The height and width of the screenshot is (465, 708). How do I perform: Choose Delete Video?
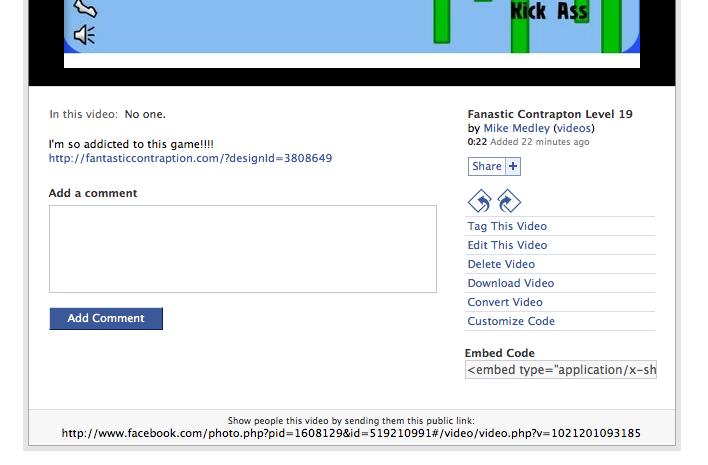click(x=501, y=264)
